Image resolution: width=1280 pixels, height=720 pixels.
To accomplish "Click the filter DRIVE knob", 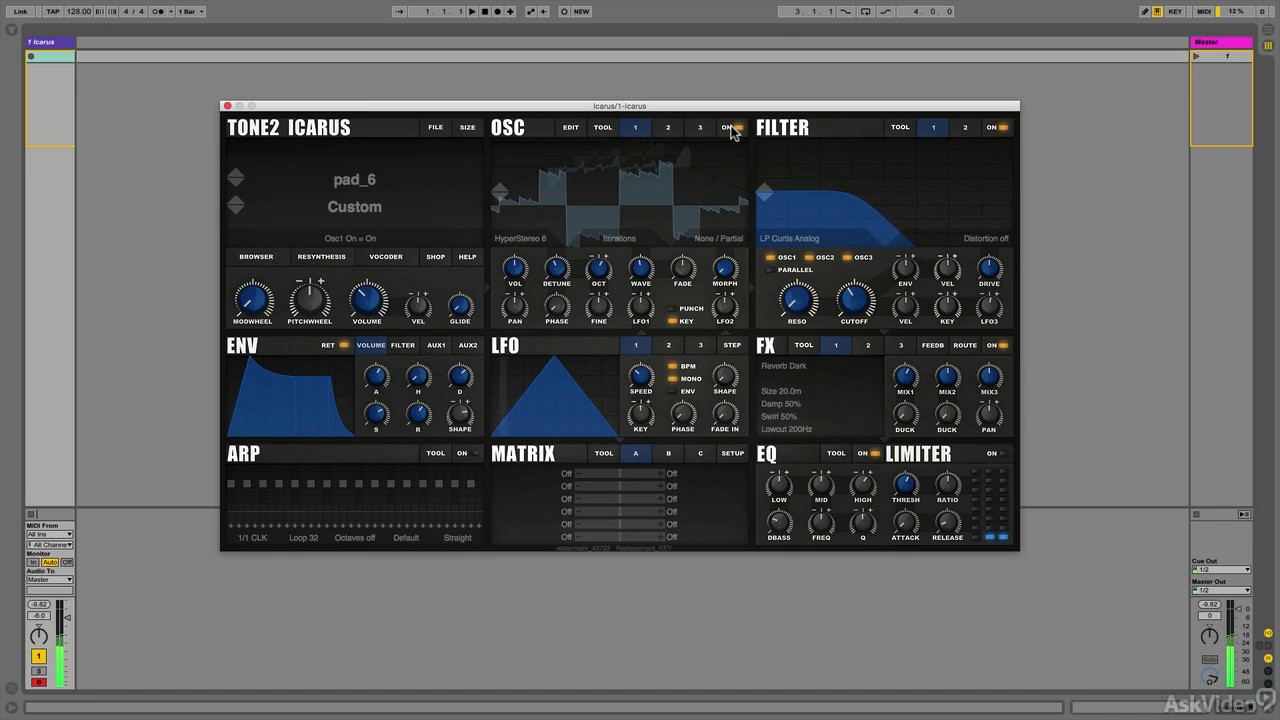I will (x=989, y=268).
